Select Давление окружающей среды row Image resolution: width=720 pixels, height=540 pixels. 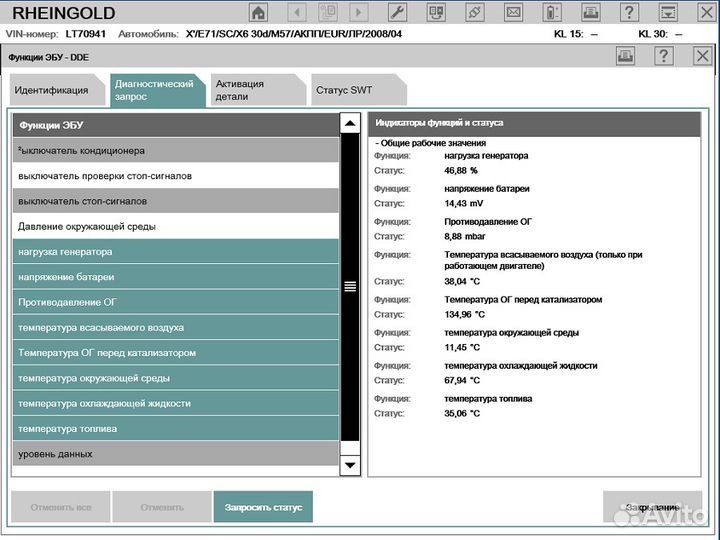point(176,226)
